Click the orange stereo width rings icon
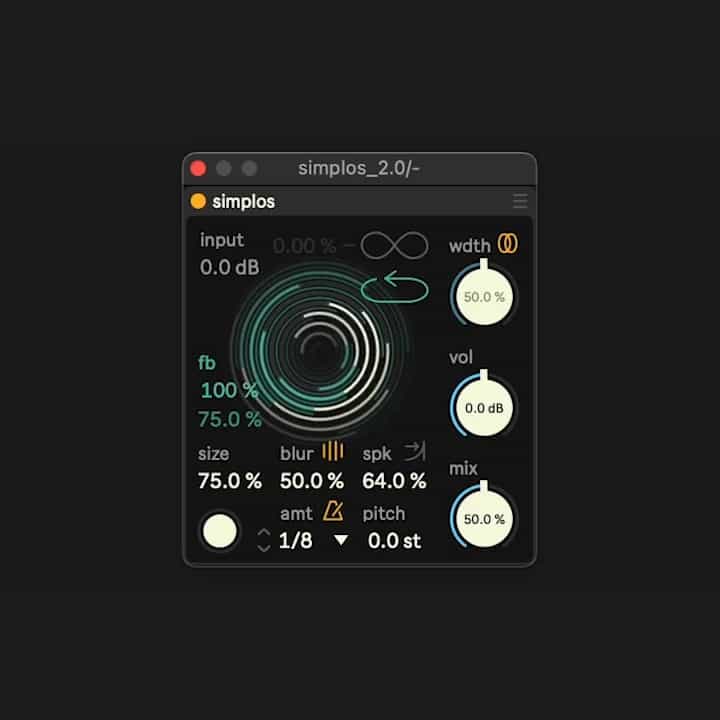Viewport: 720px width, 720px height. (509, 245)
